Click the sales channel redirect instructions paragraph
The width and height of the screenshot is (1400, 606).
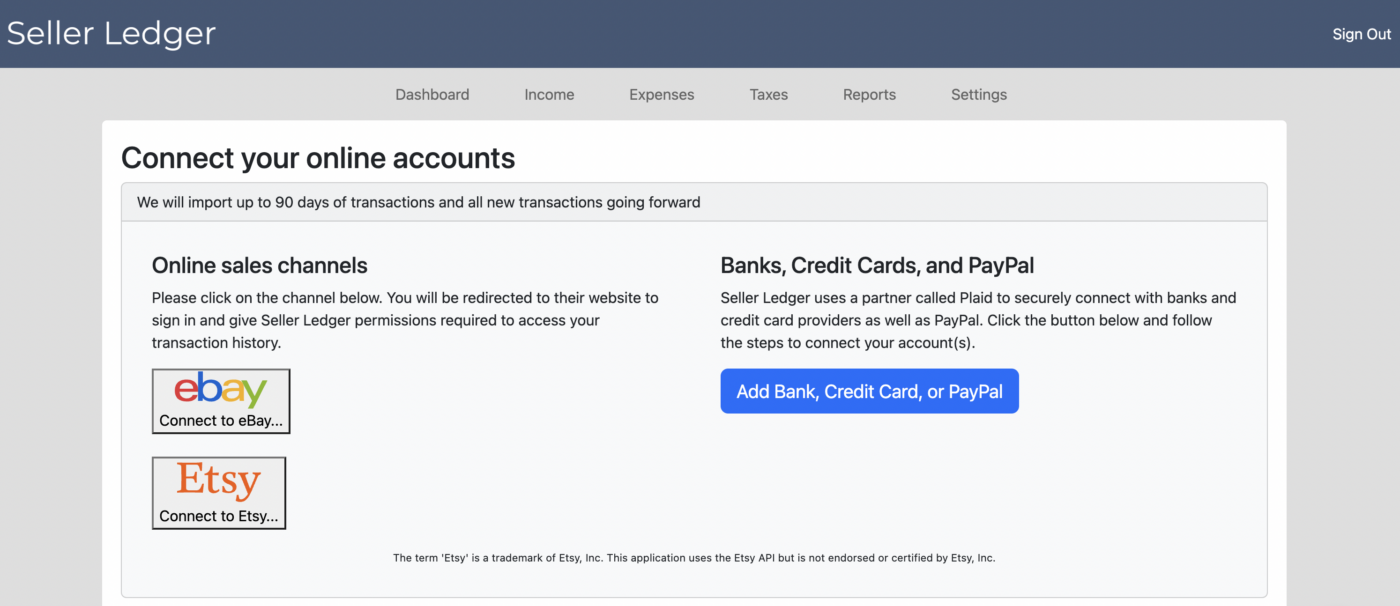(x=405, y=320)
